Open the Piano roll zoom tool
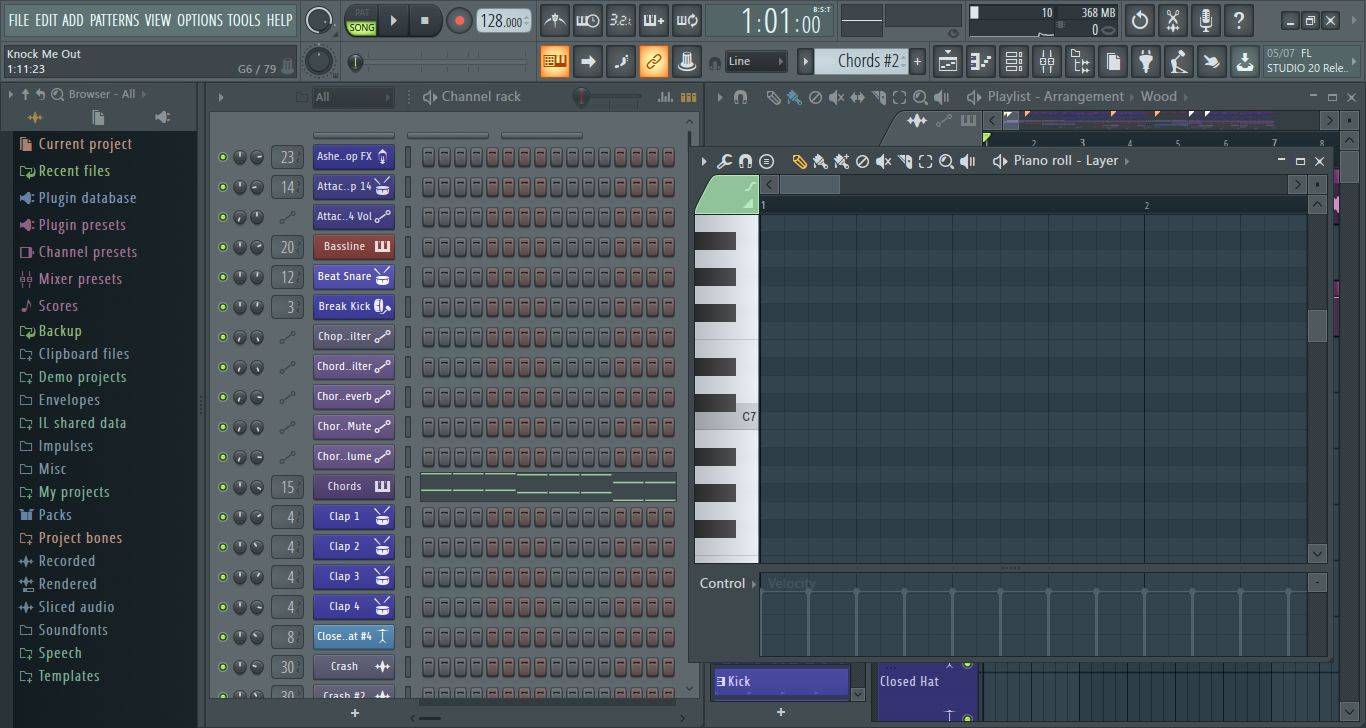Viewport: 1366px width, 728px height. (x=946, y=161)
